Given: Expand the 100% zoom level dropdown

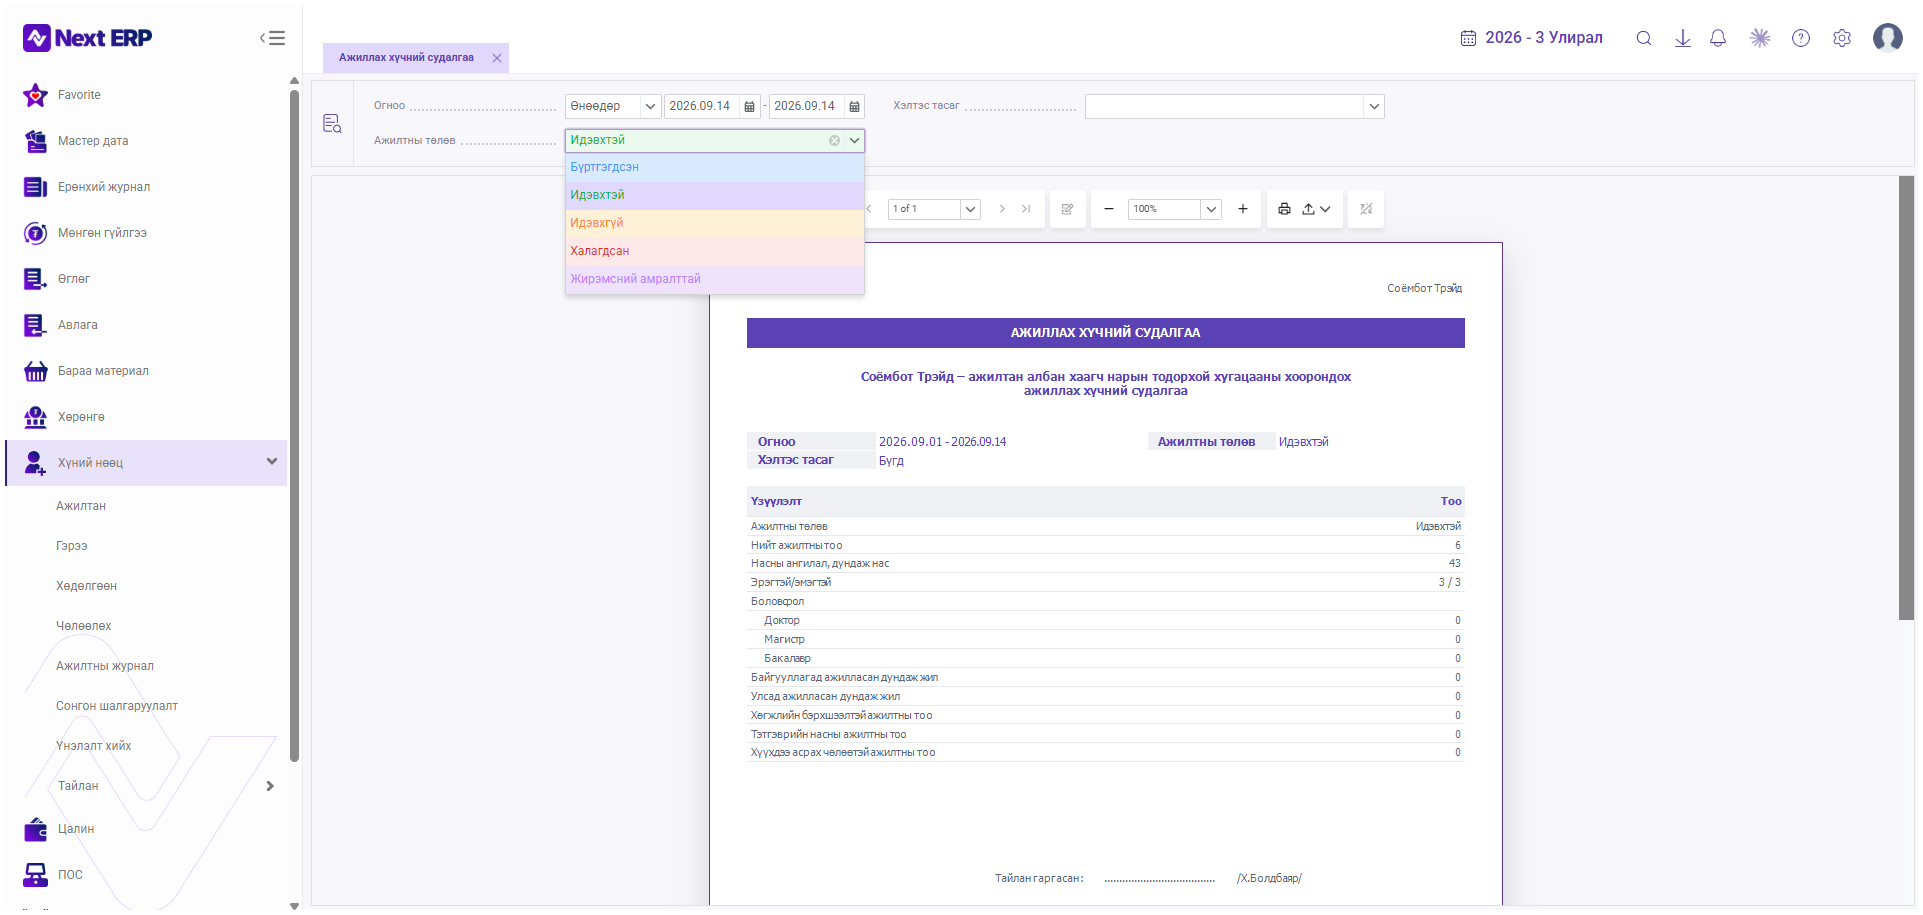Looking at the screenshot, I should point(1212,209).
